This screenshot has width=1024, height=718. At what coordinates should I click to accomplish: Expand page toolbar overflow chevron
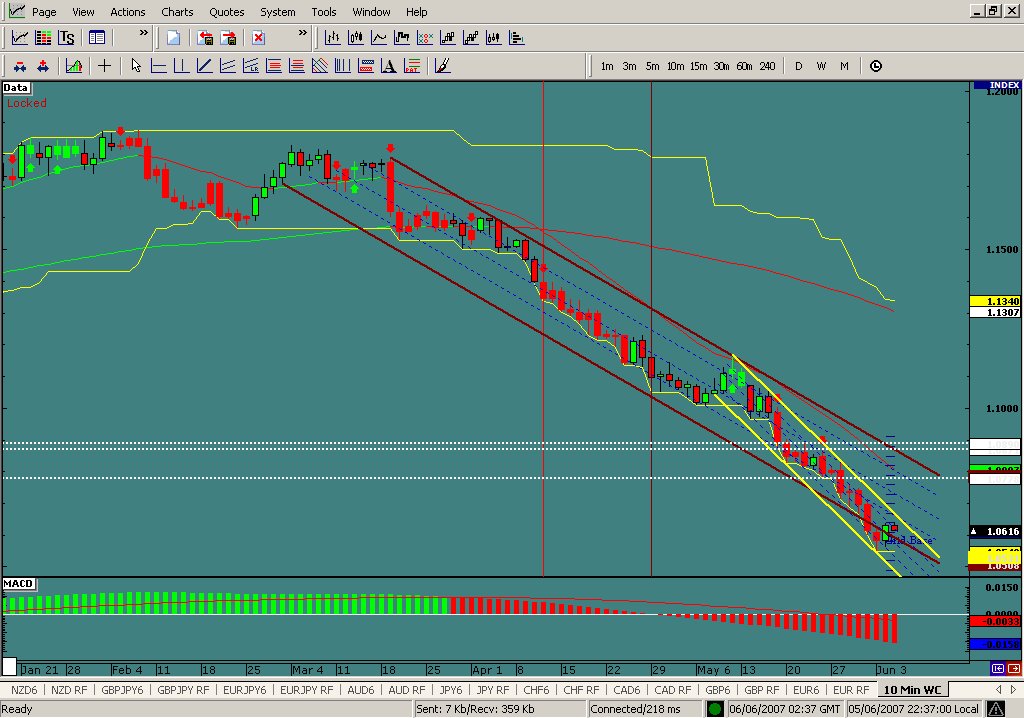point(302,33)
